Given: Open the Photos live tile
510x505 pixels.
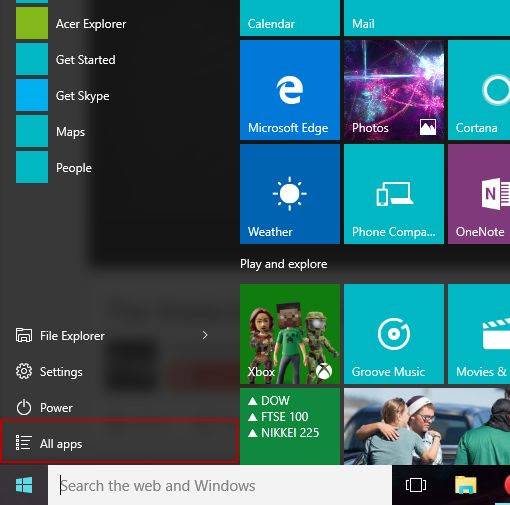Looking at the screenshot, I should tap(394, 90).
